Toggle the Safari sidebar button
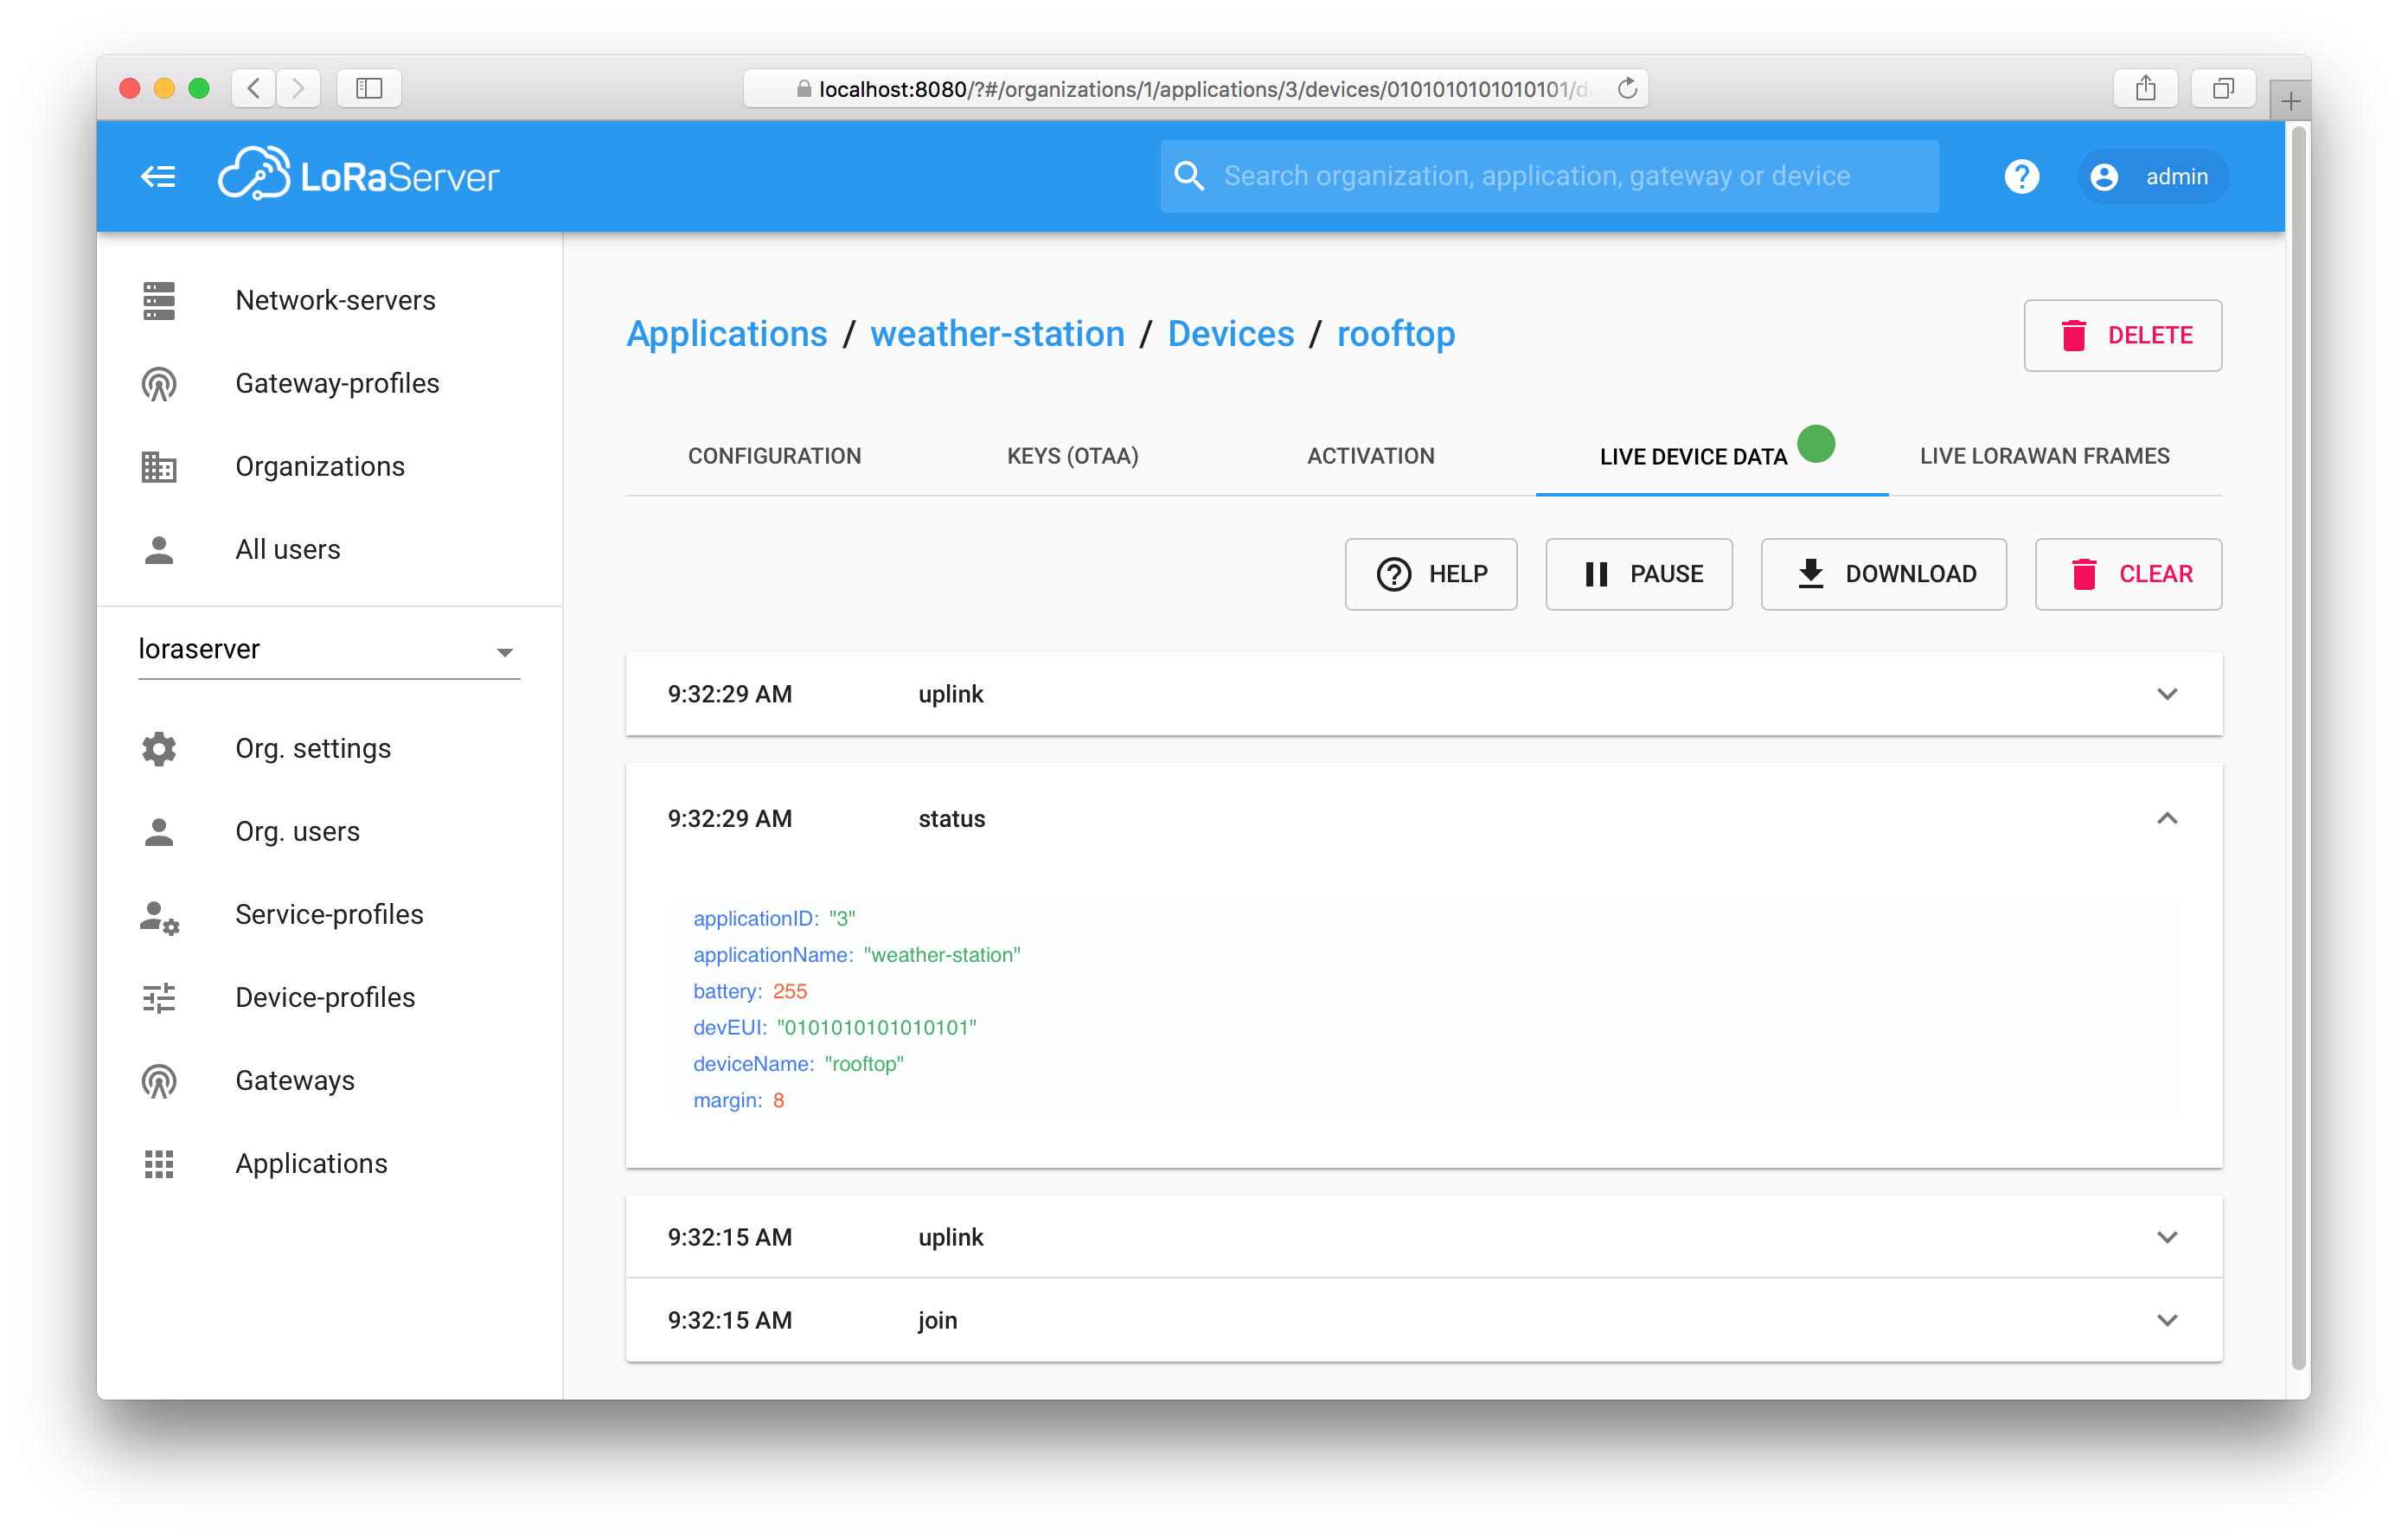 coord(369,88)
